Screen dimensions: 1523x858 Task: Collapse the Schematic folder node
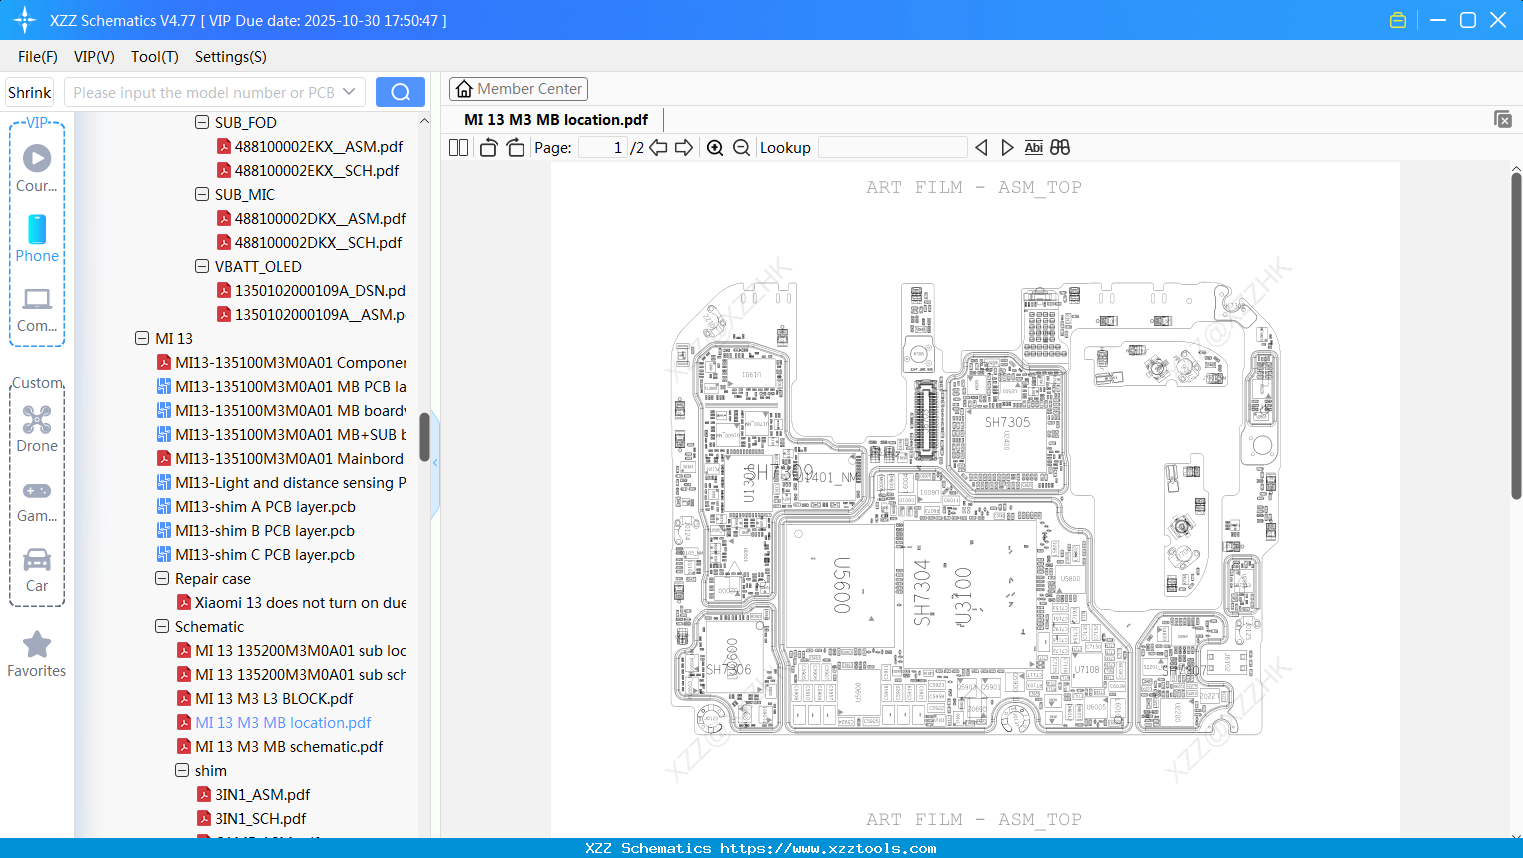pos(162,626)
